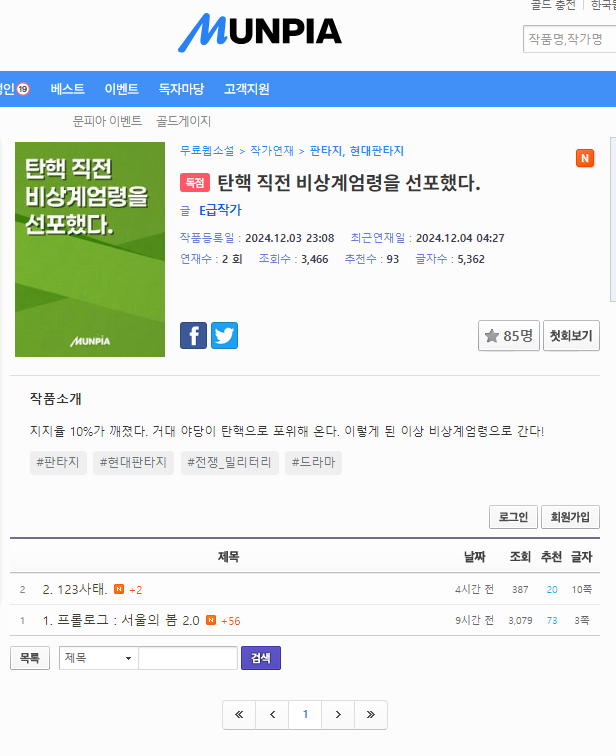The height and width of the screenshot is (756, 616).
Task: Open the 베스트 menu
Action: [x=67, y=89]
